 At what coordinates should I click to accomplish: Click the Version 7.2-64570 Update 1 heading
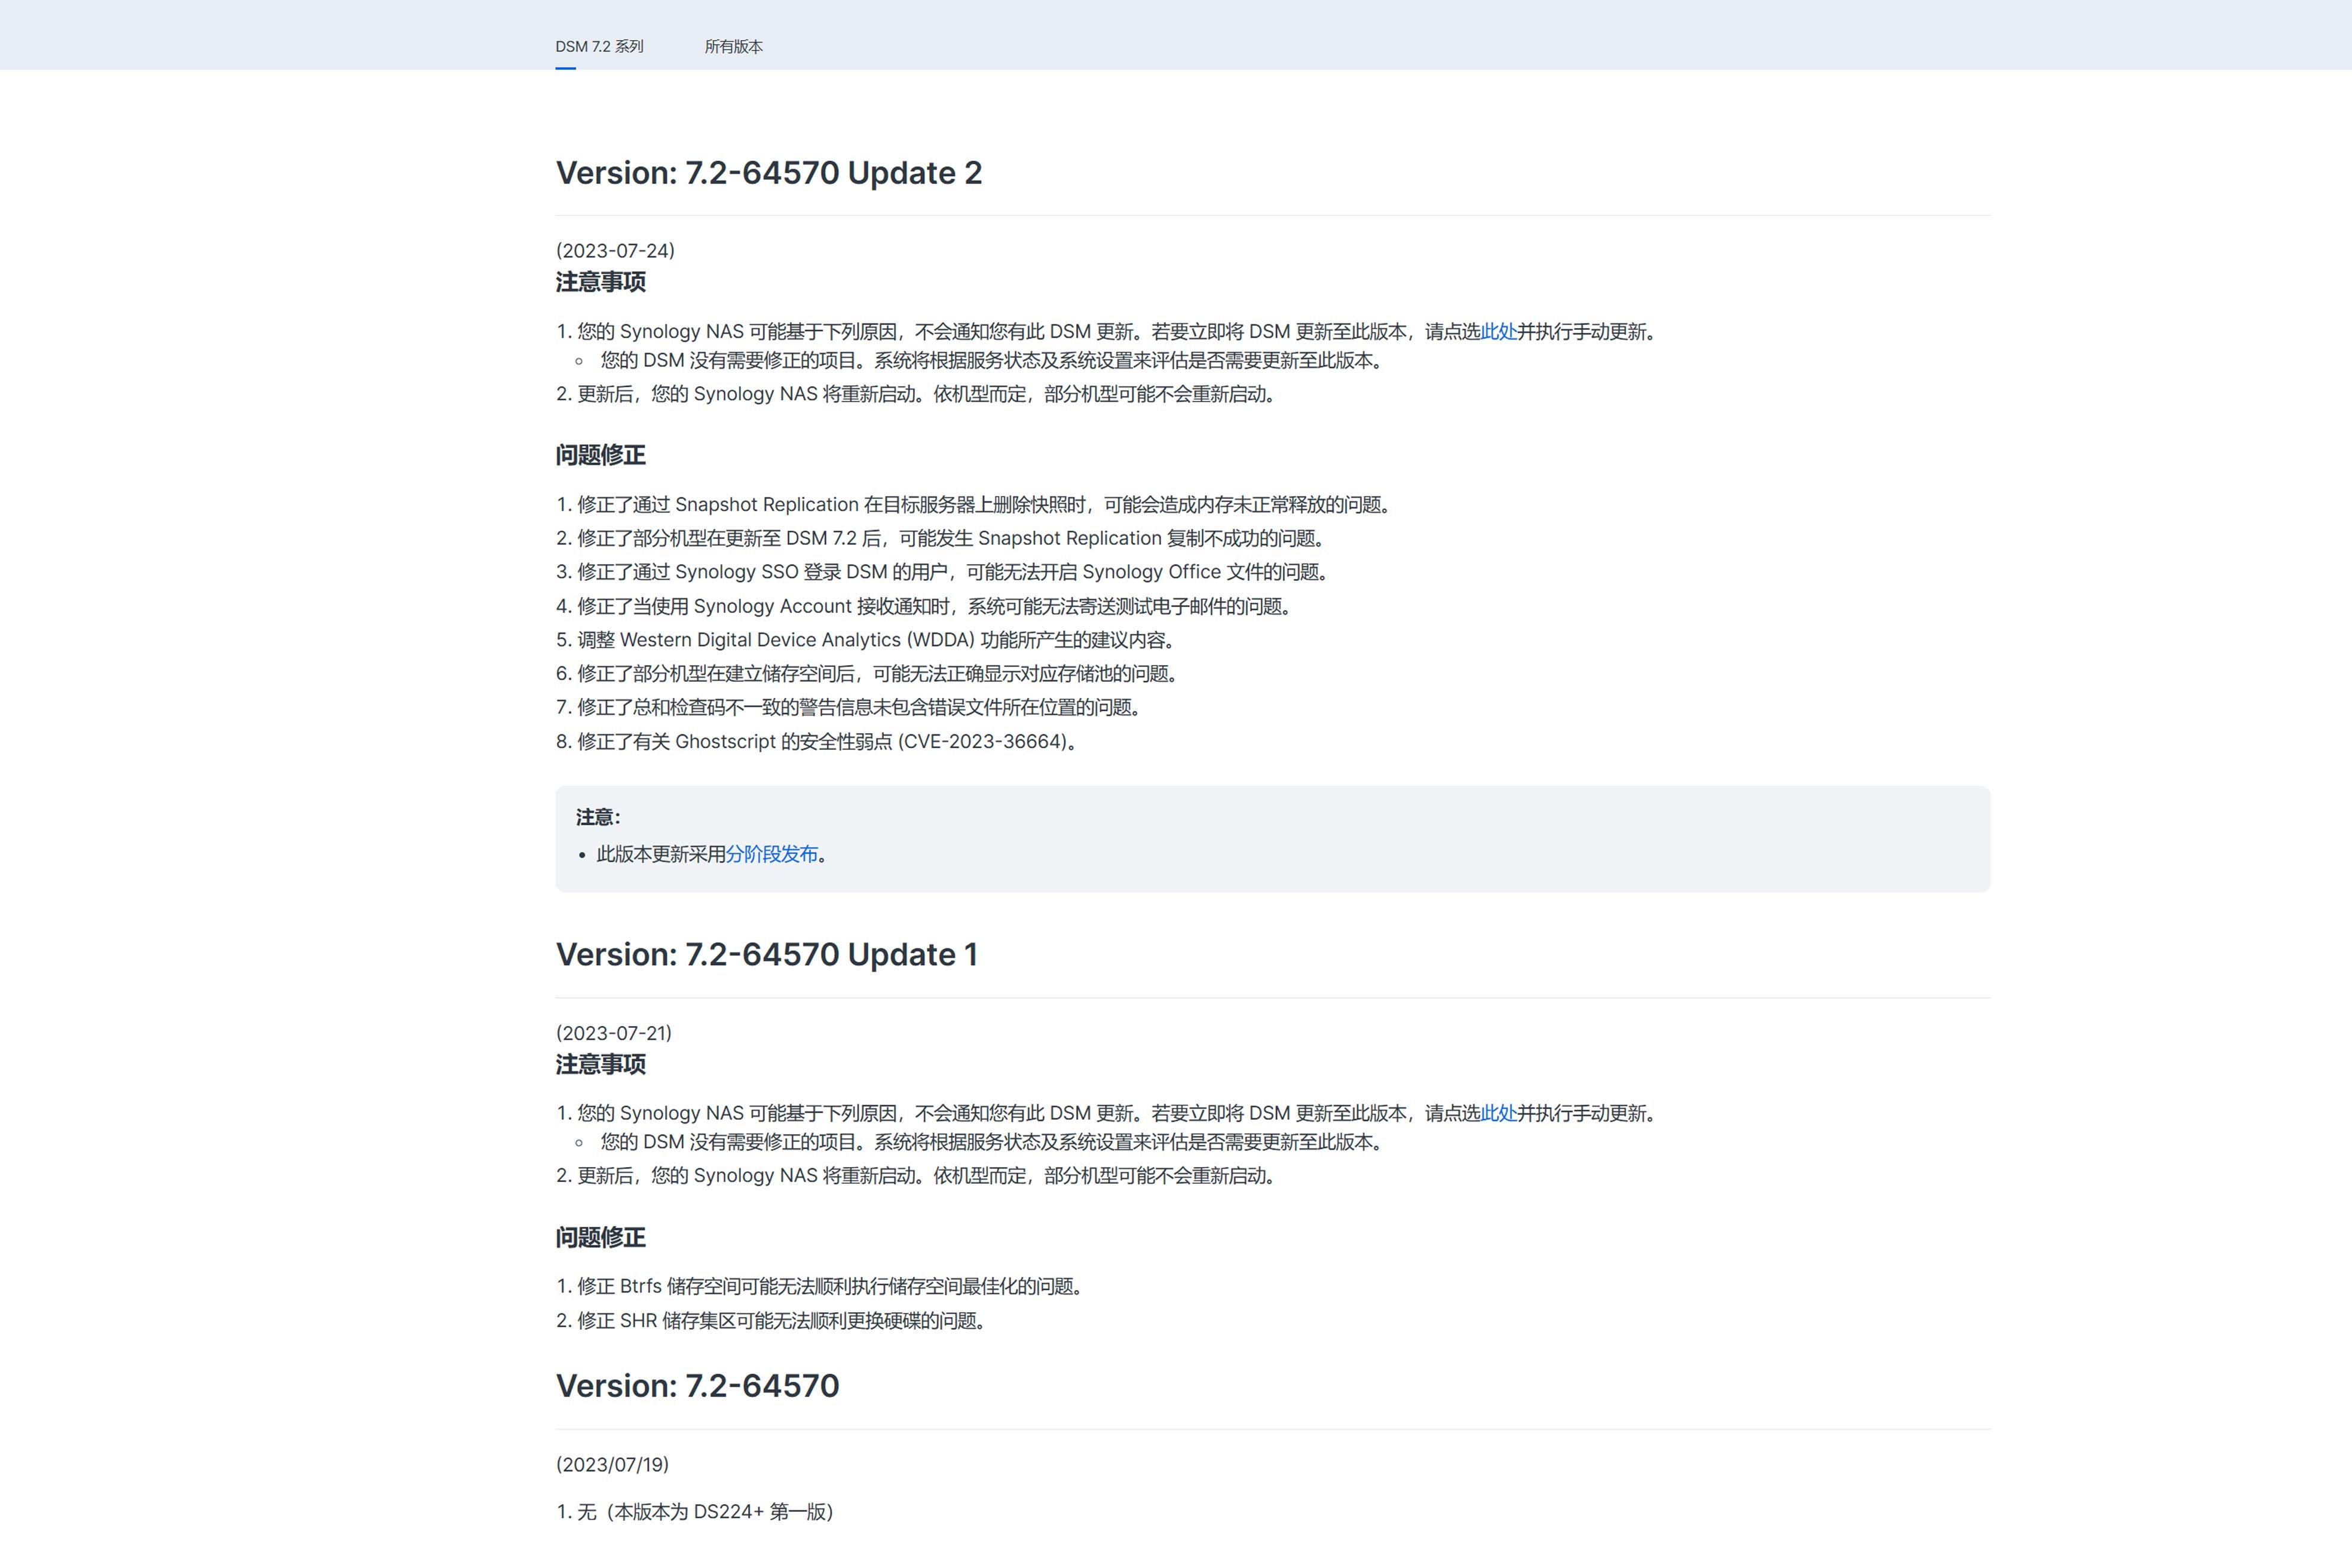point(766,955)
